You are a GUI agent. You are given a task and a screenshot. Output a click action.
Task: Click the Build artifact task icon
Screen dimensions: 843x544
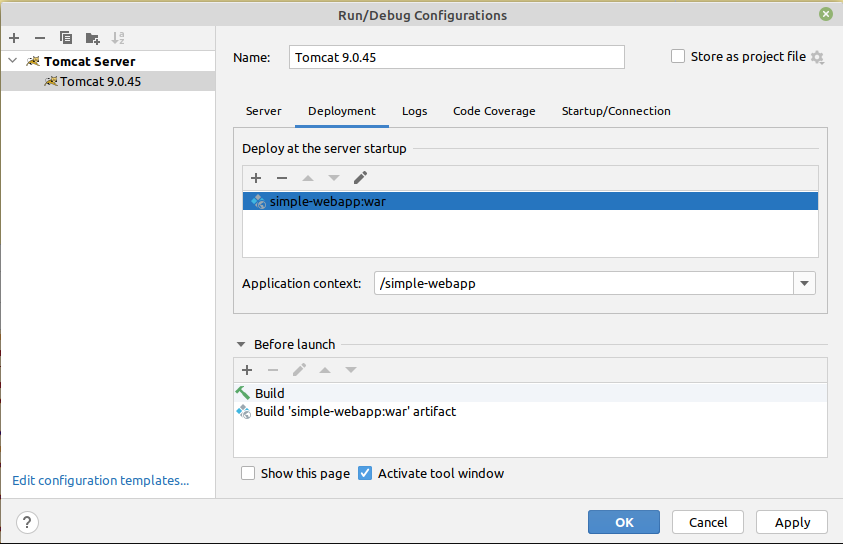tap(244, 412)
